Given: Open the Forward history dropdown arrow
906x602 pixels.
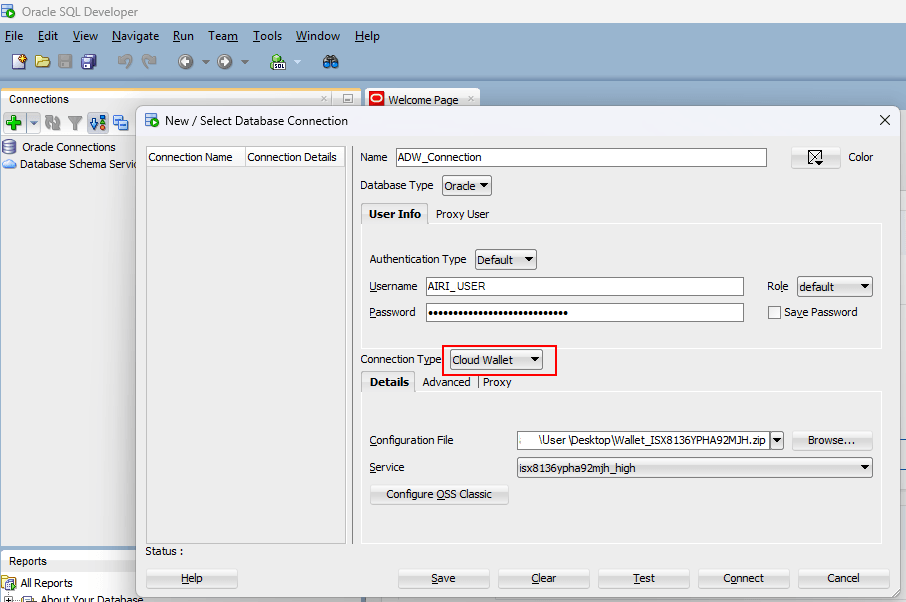Looking at the screenshot, I should pyautogui.click(x=245, y=62).
